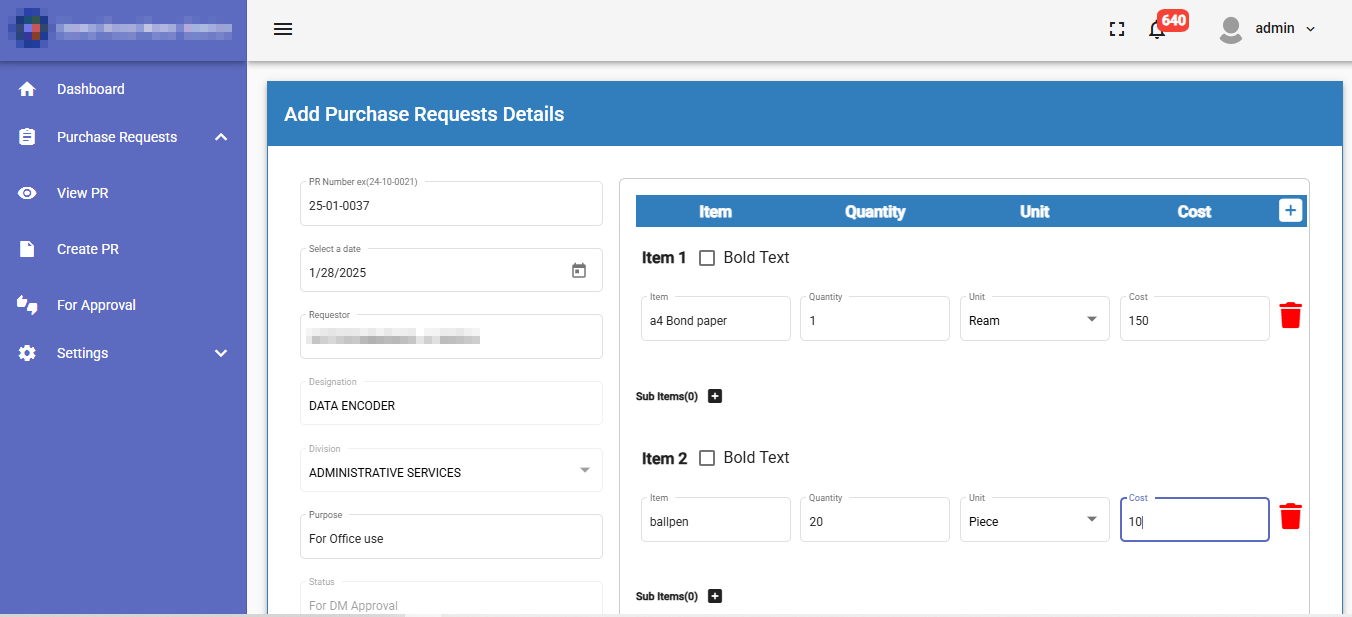1352x617 pixels.
Task: Enable Bold Text for Item 2
Action: (707, 458)
